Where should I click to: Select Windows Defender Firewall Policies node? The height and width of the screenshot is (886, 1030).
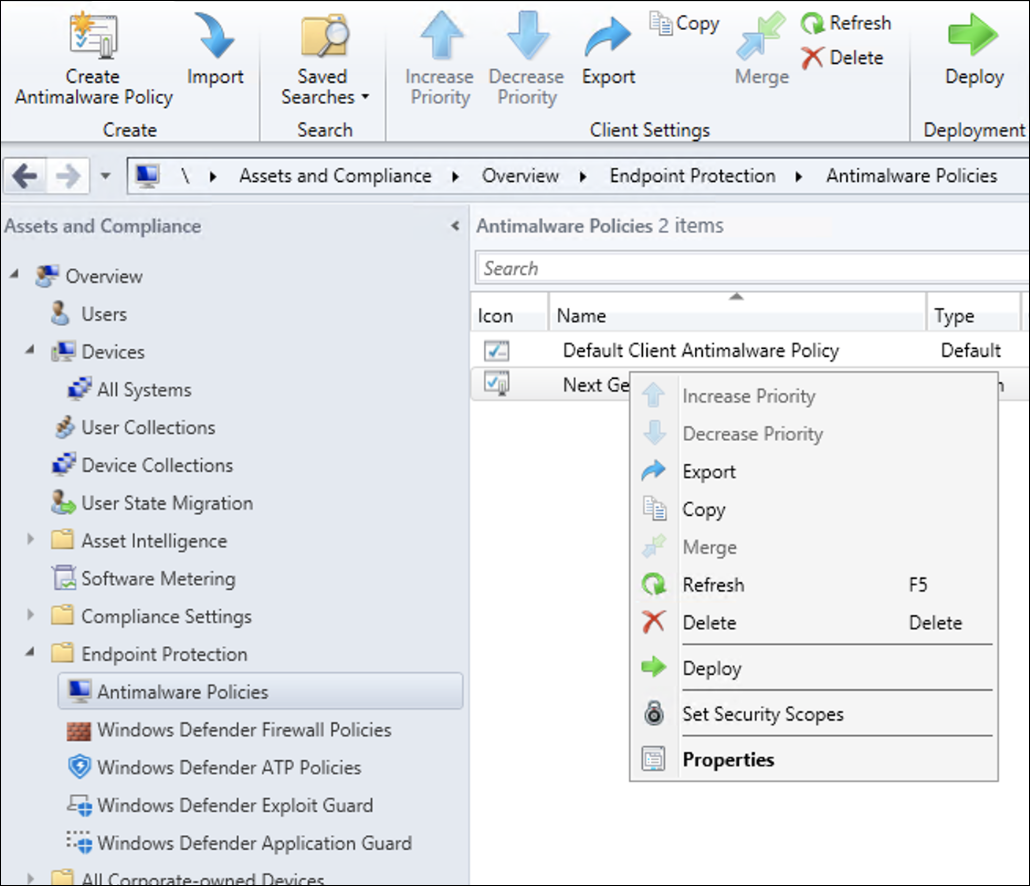coord(243,730)
